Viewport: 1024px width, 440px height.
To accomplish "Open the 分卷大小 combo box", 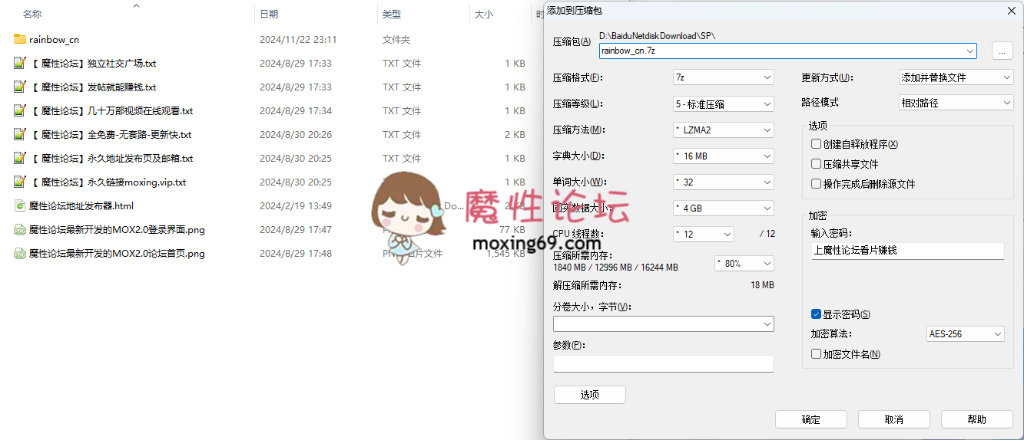I will pyautogui.click(x=663, y=324).
